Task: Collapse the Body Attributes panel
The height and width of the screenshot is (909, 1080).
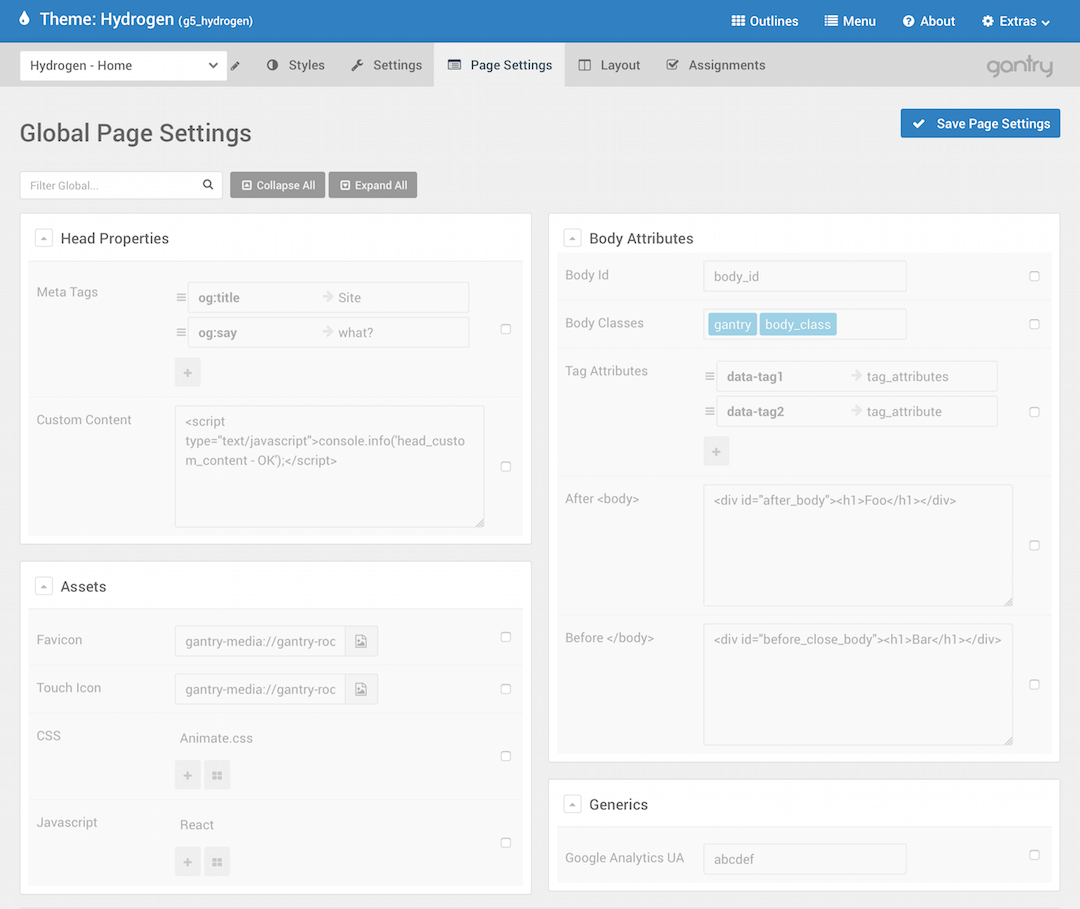Action: 573,237
